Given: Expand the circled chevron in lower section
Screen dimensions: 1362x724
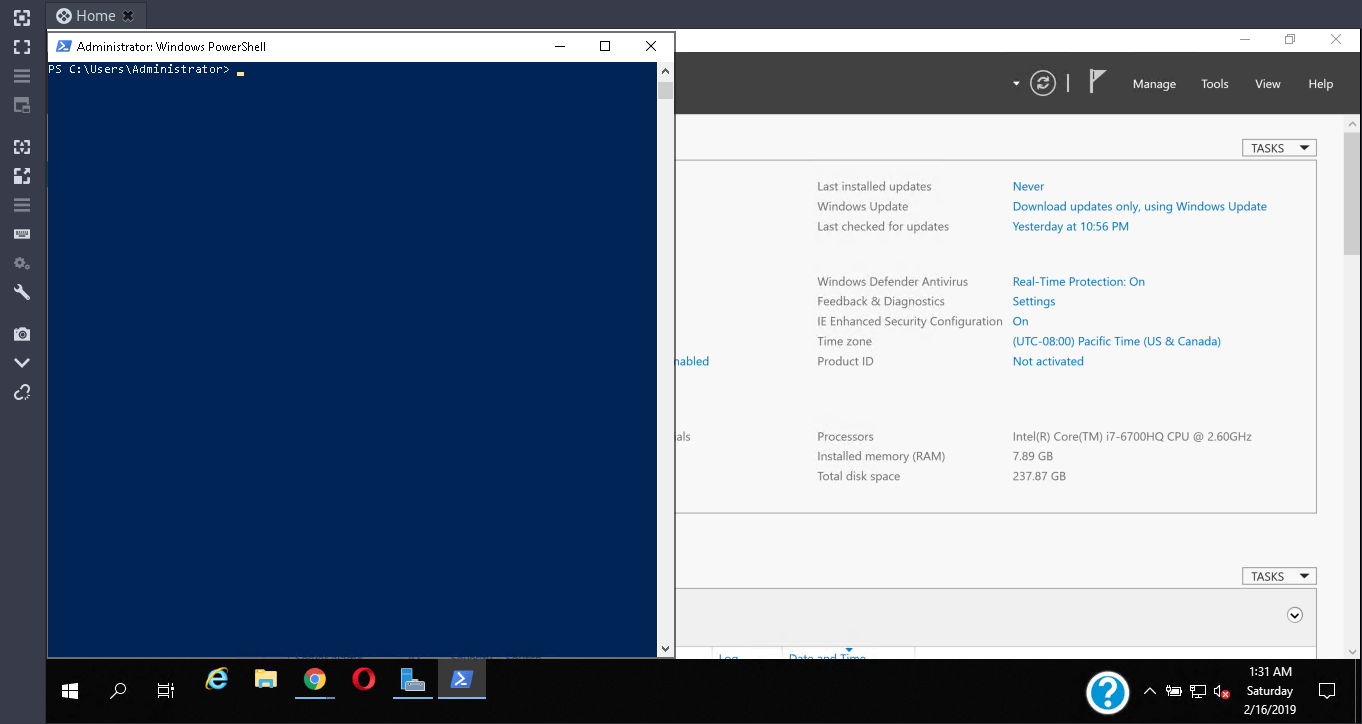Looking at the screenshot, I should [x=1295, y=615].
